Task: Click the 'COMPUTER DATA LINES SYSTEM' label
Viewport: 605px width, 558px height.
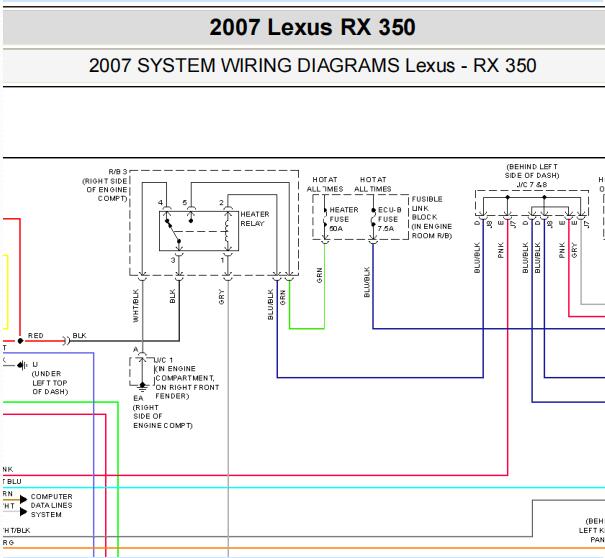Action: [51, 506]
